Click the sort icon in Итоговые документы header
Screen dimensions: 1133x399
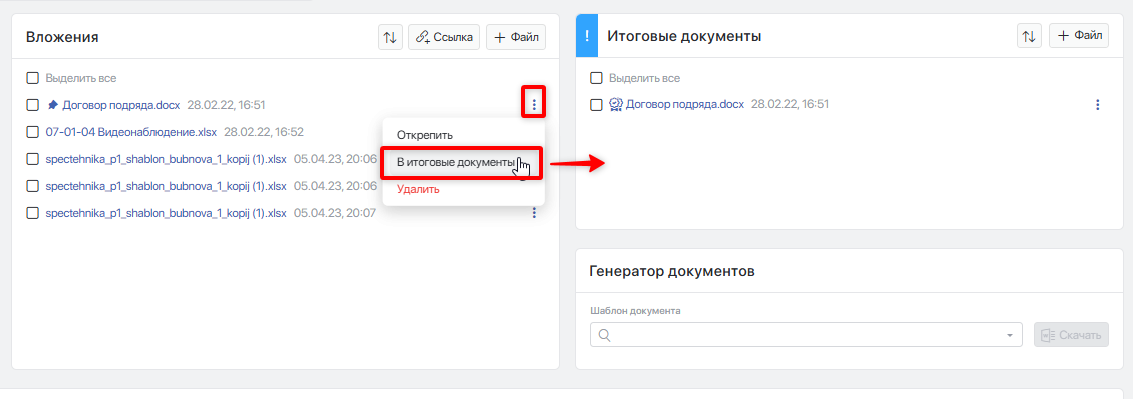[1029, 35]
